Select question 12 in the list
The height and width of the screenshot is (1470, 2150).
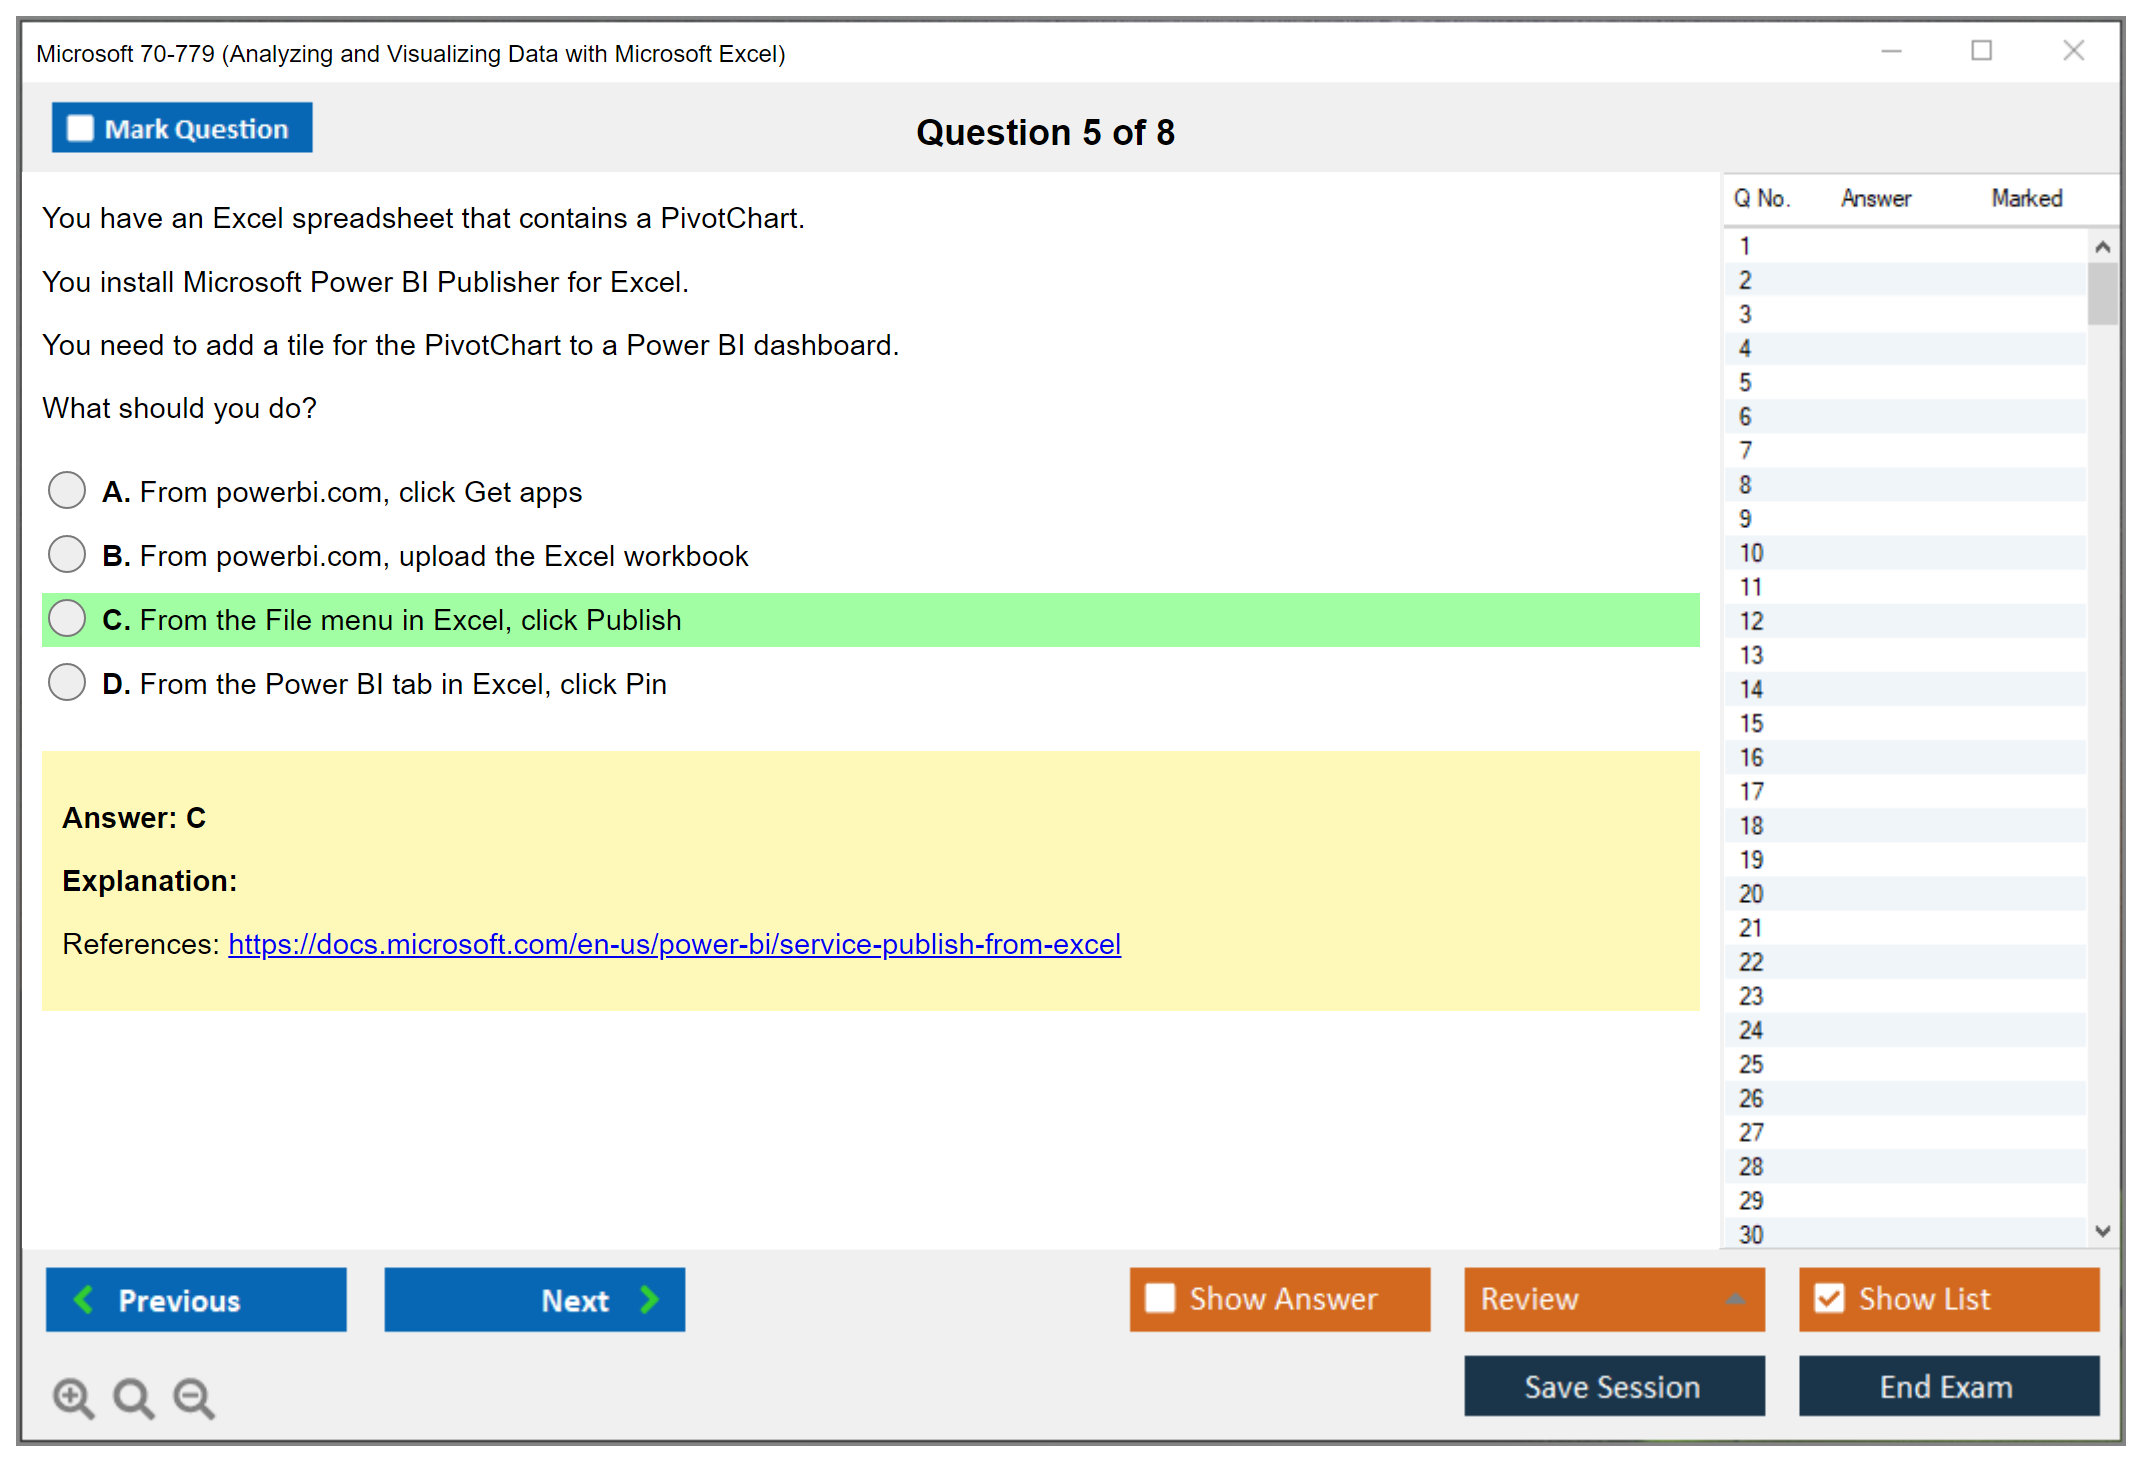1751,621
